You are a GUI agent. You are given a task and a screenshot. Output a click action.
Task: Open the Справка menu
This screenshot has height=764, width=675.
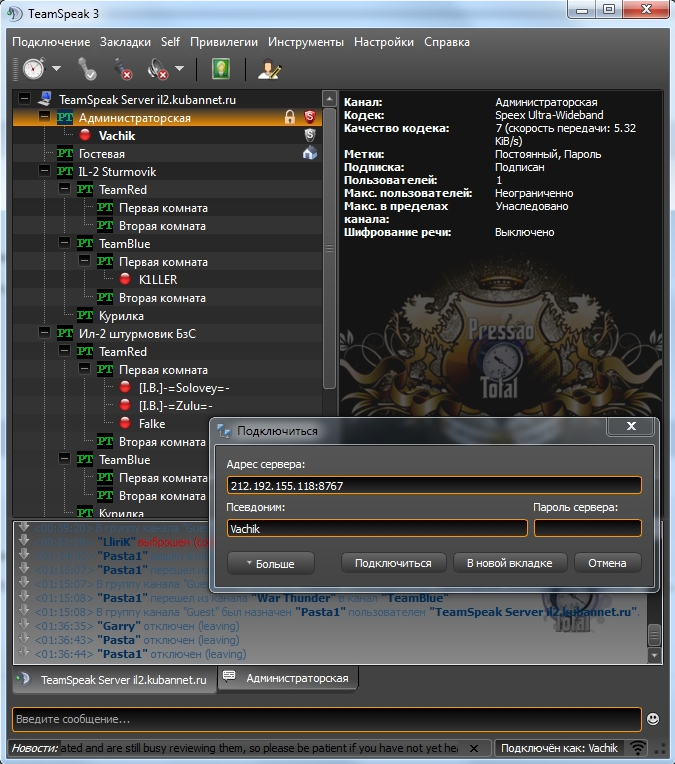click(x=446, y=42)
